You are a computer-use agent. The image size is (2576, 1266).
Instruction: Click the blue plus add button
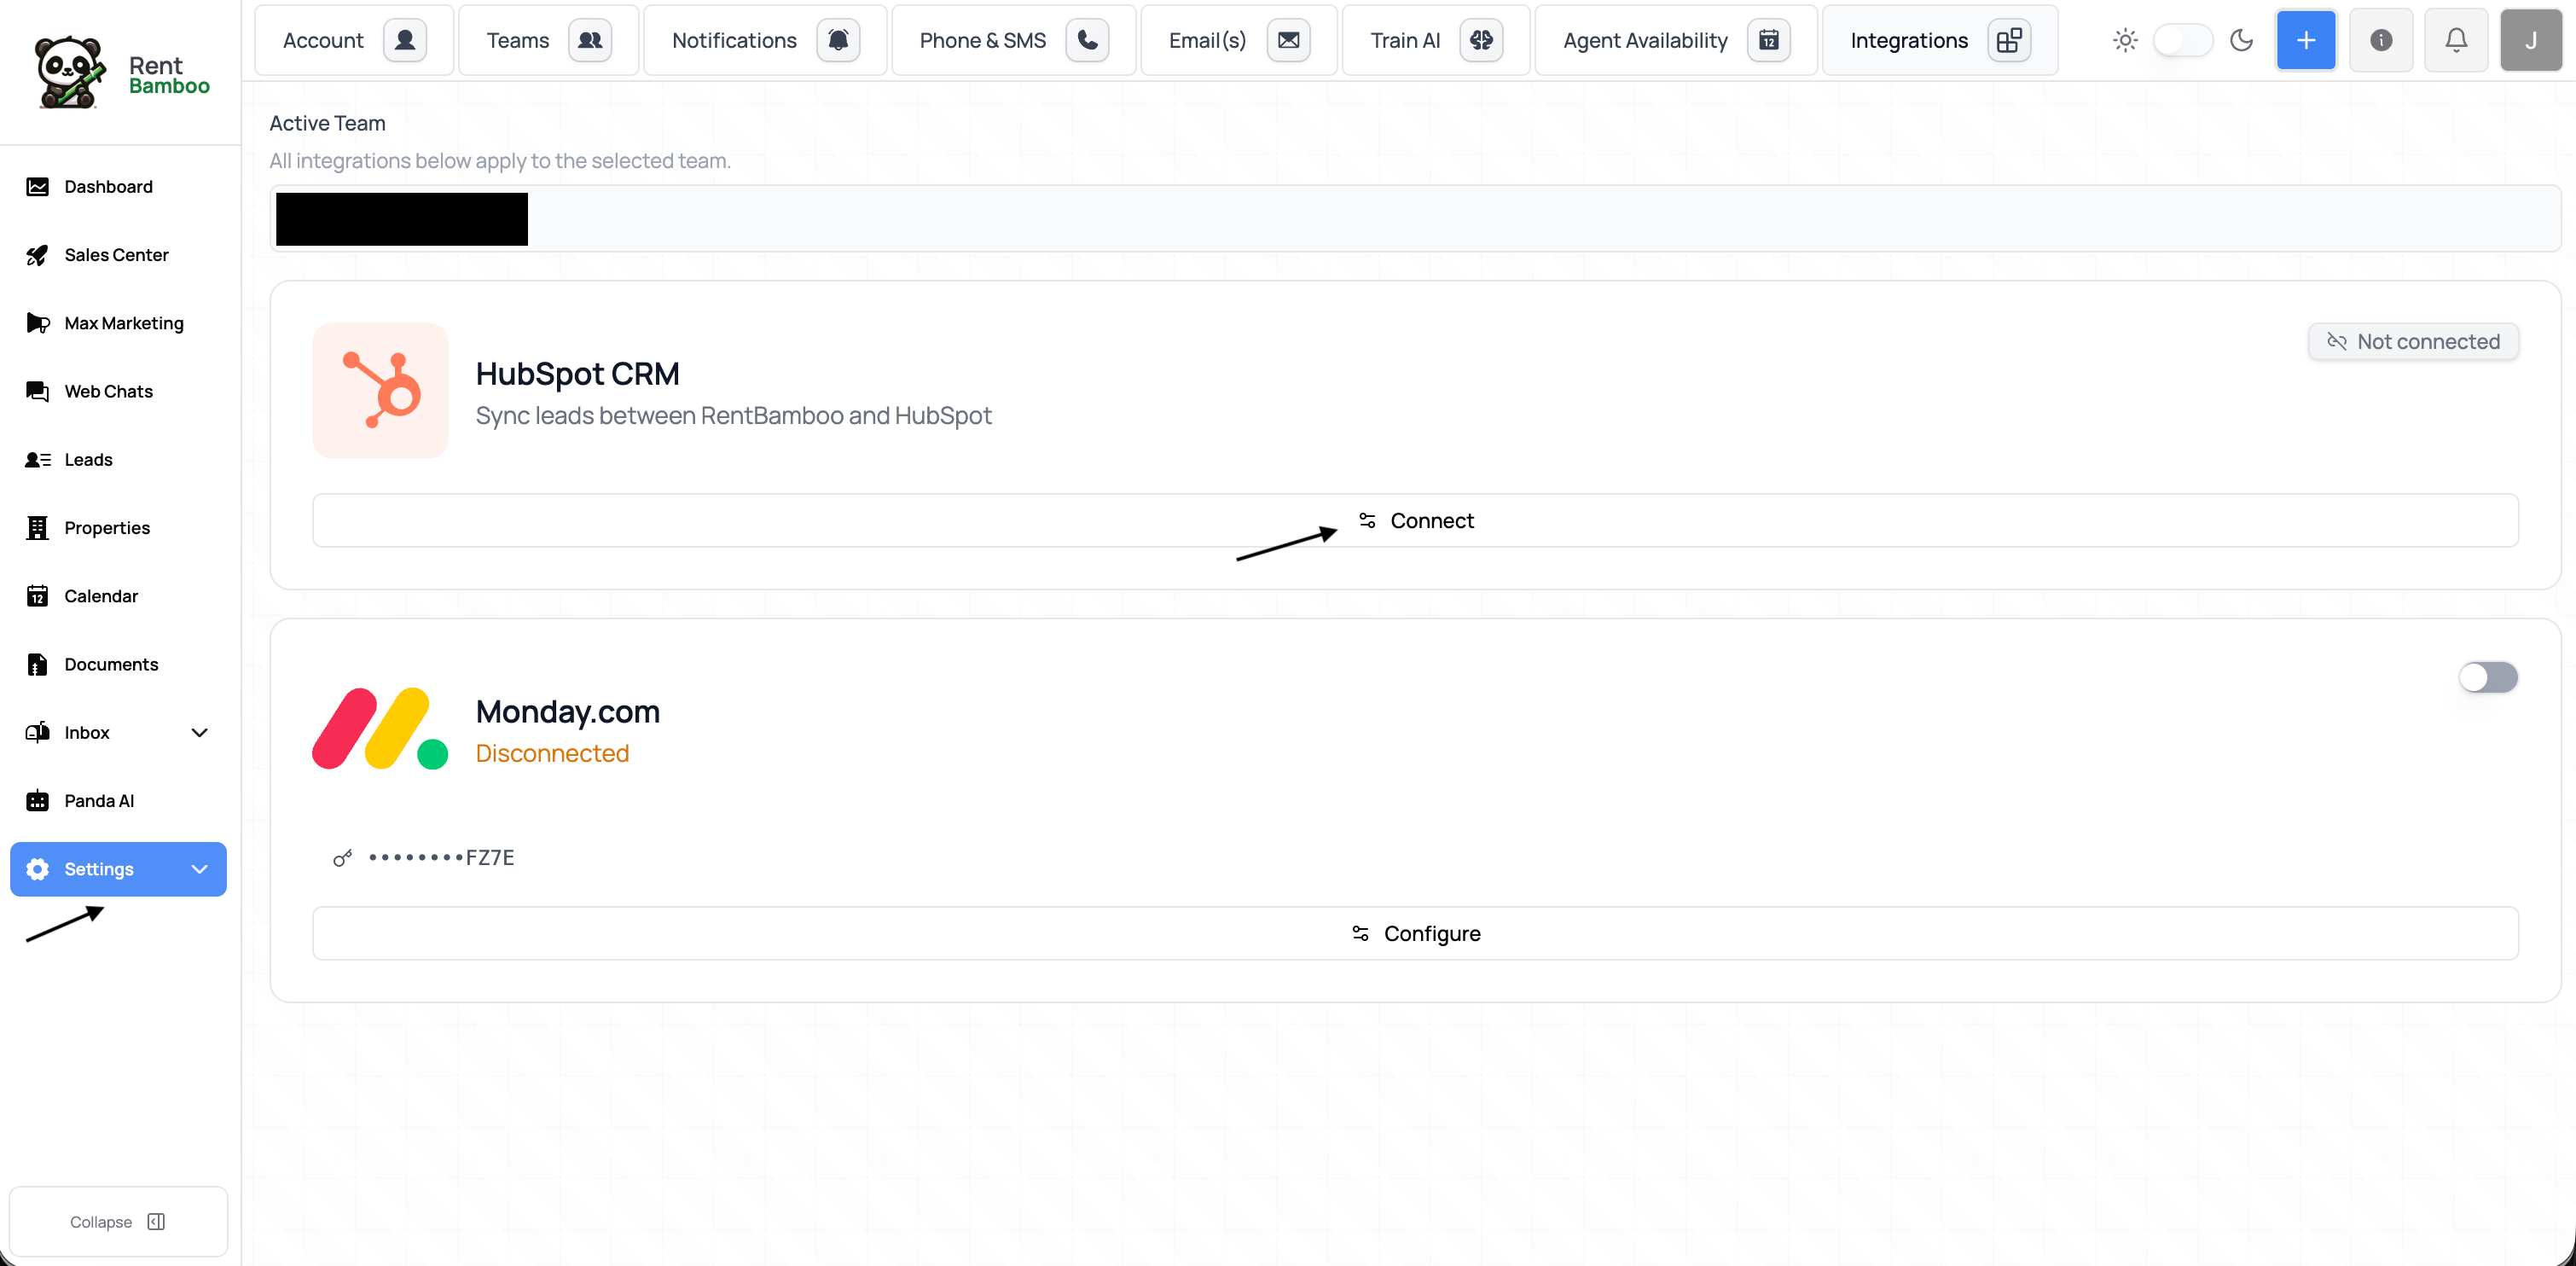(x=2306, y=40)
